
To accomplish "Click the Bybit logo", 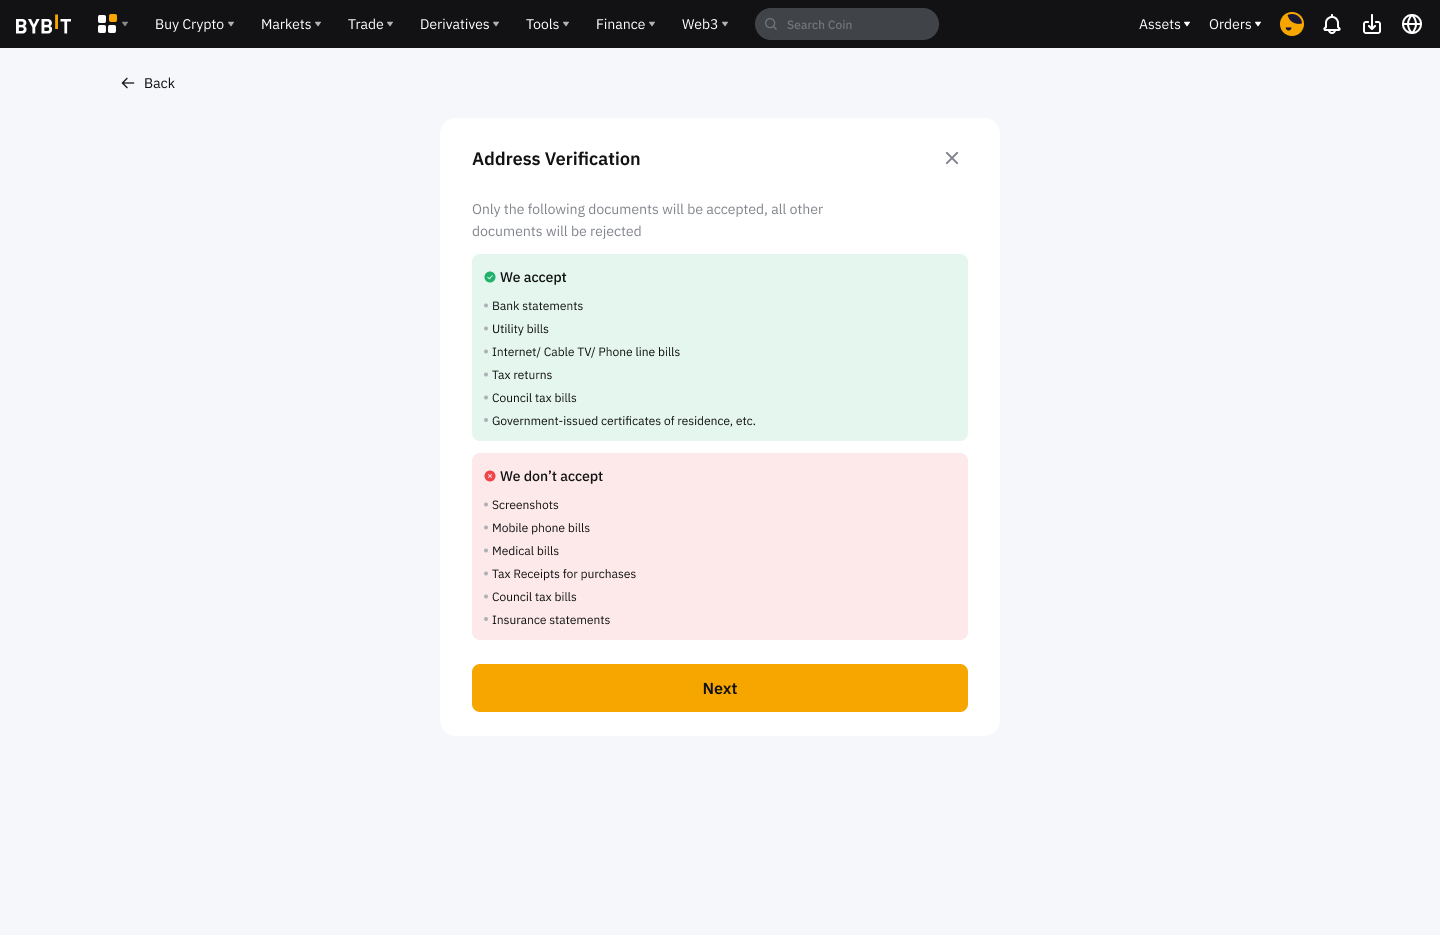I will (43, 25).
